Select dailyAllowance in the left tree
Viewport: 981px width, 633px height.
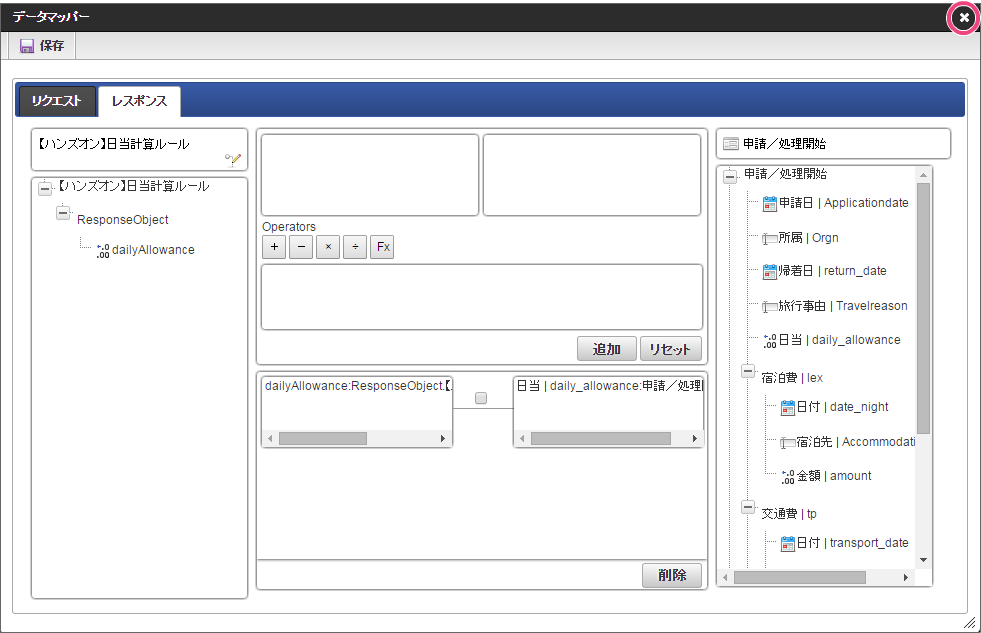point(153,250)
